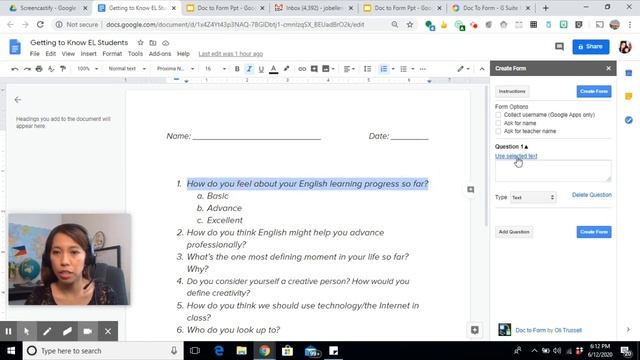Close the document outline with back arrow
The height and width of the screenshot is (360, 640).
(18, 100)
